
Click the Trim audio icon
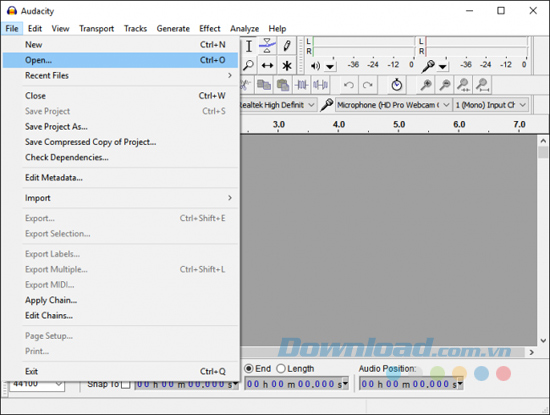click(301, 85)
